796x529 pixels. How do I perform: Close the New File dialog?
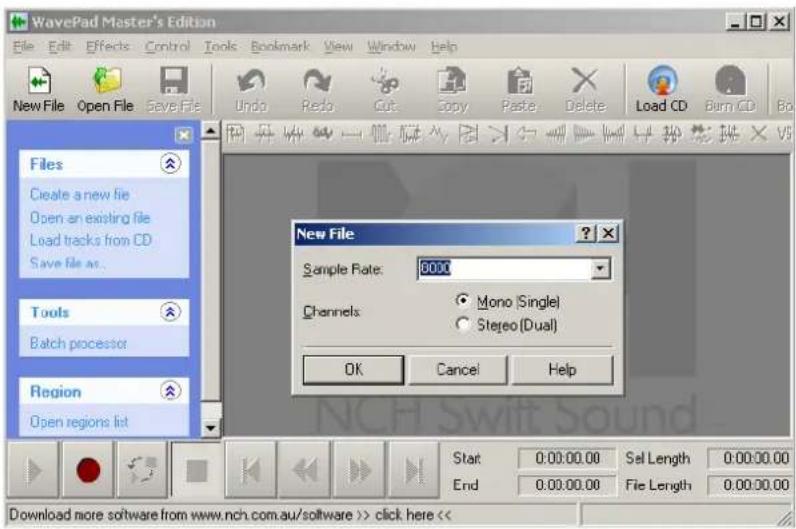click(608, 234)
